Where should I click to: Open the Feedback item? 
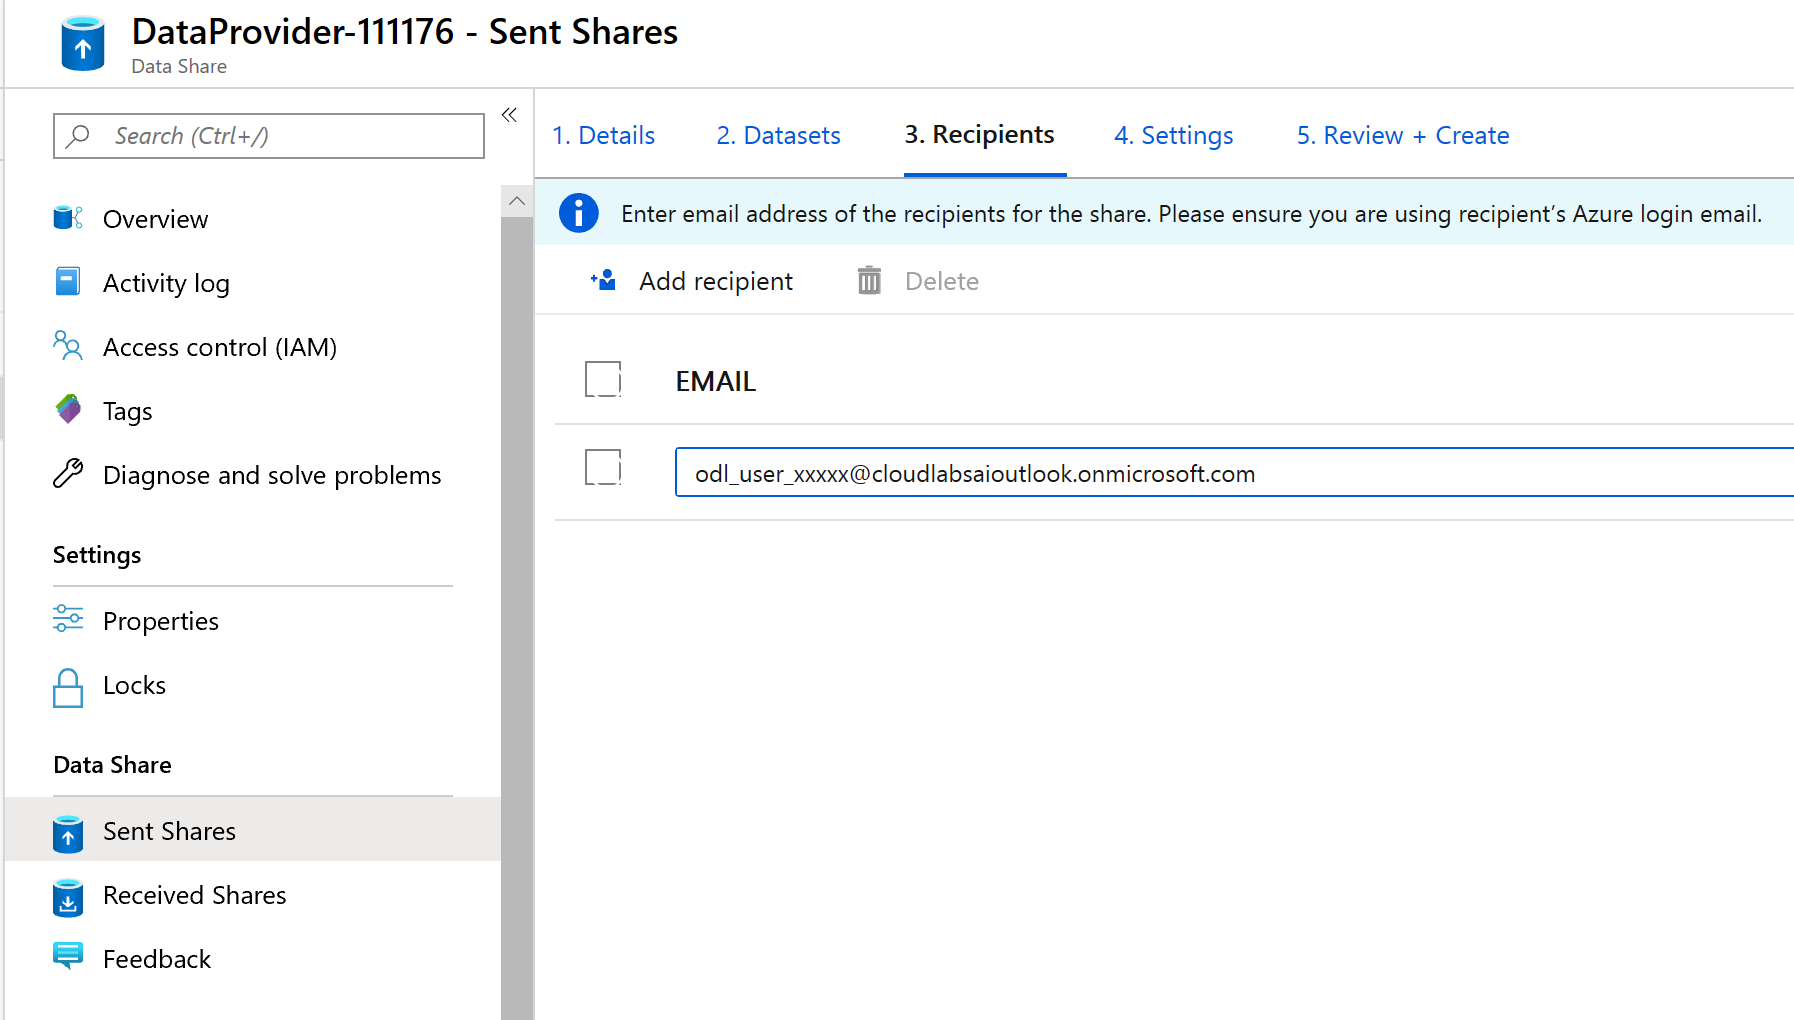pos(157,959)
